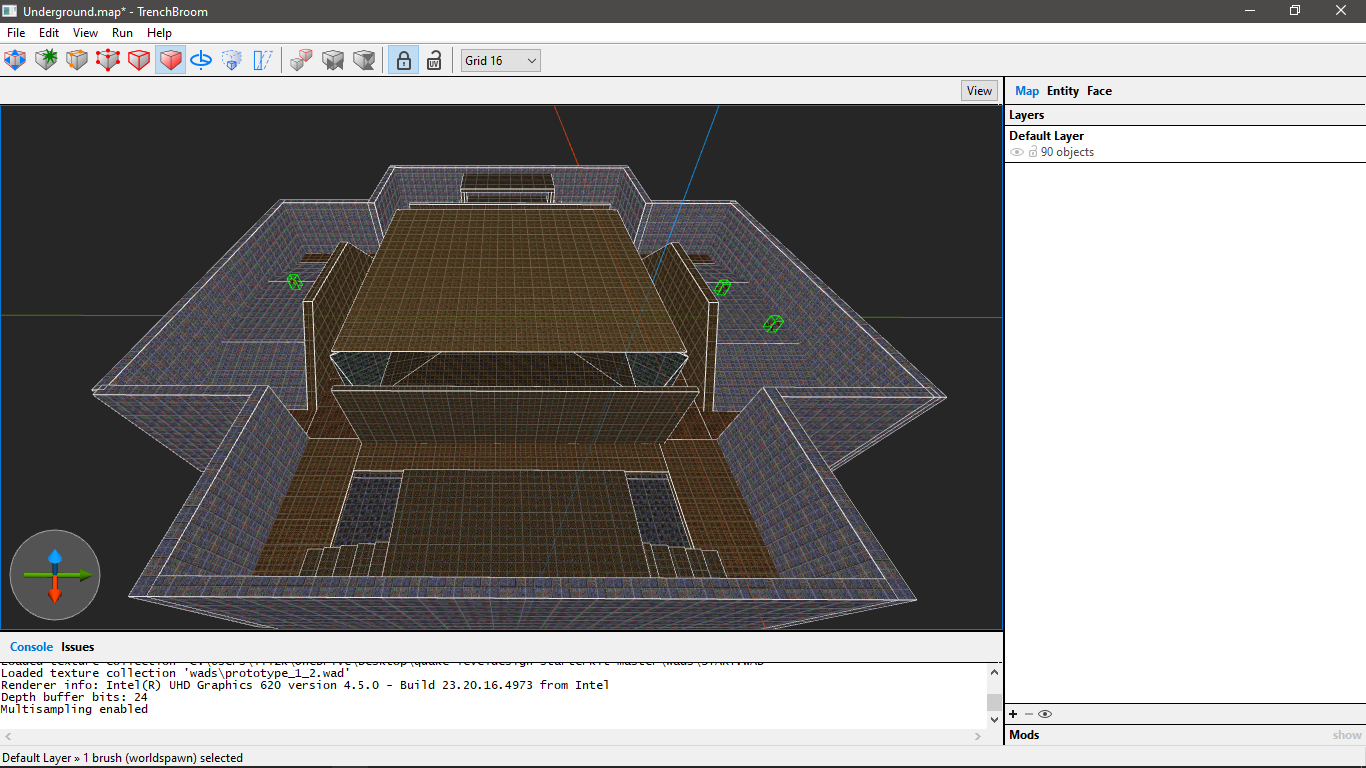
Task: Open the Help menu
Action: pos(160,33)
